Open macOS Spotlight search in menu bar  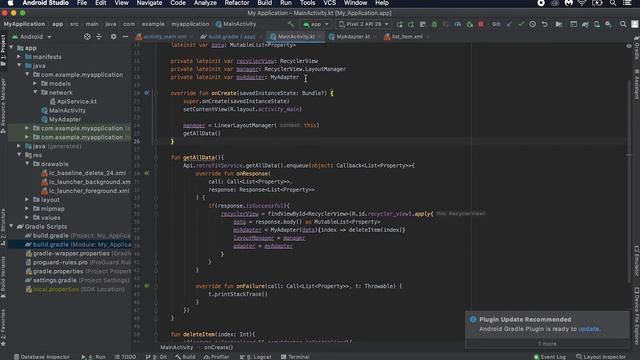[x=613, y=3]
